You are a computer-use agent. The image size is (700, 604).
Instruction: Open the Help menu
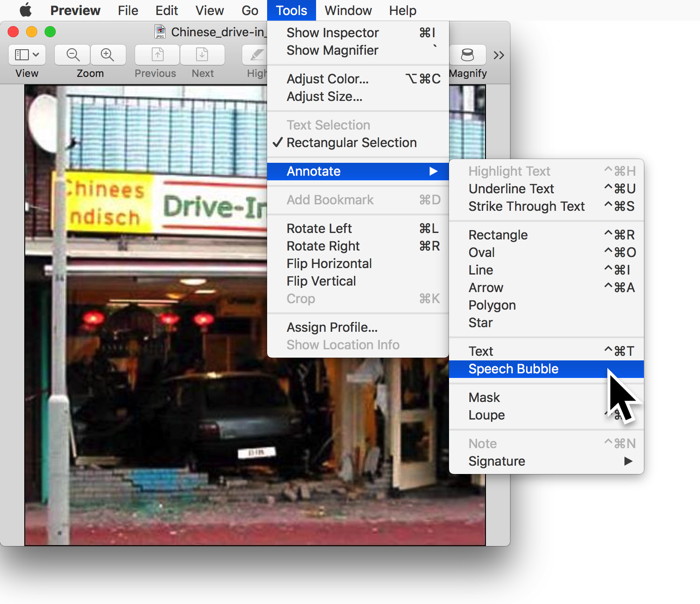(x=403, y=10)
